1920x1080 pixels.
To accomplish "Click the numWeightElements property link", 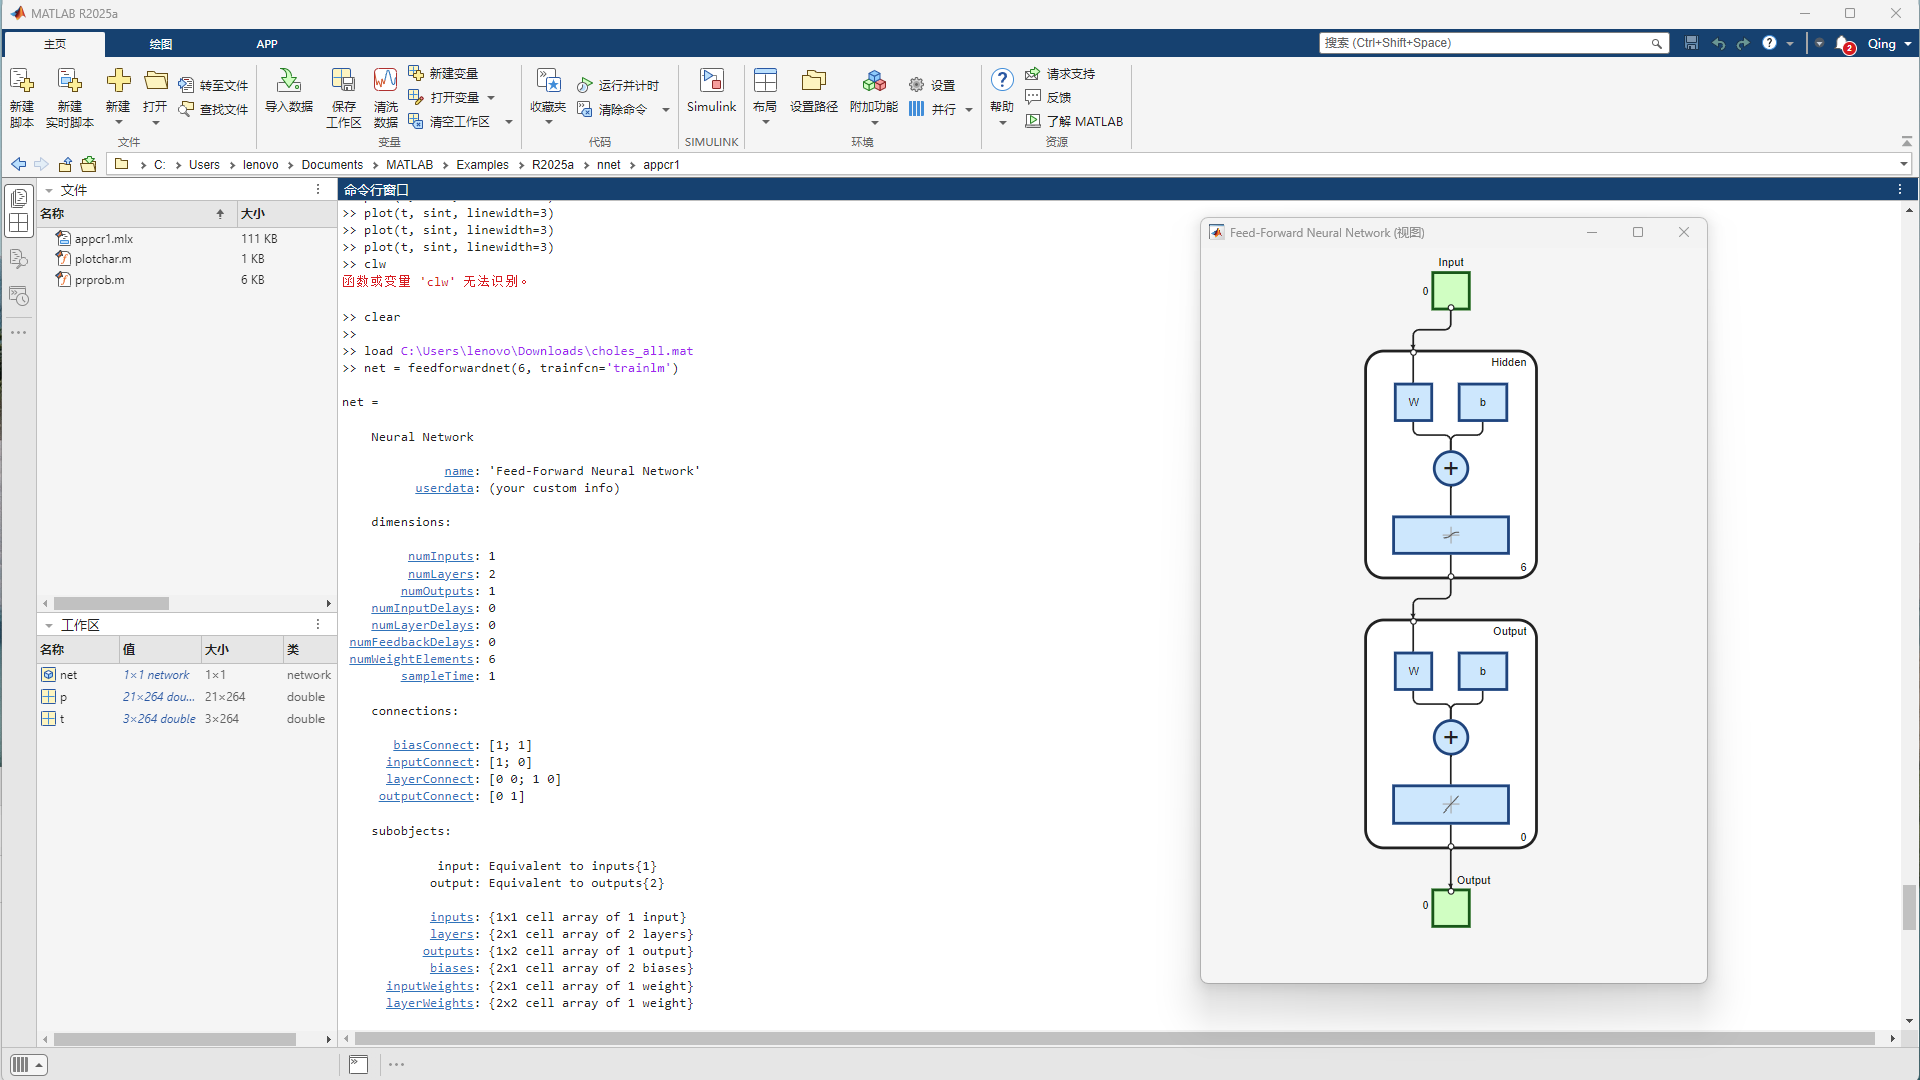I will [x=411, y=659].
